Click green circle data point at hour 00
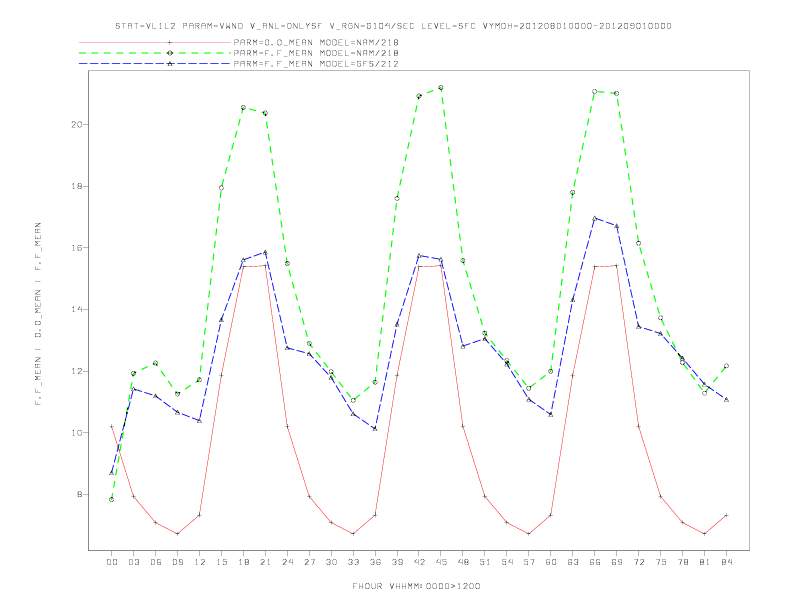Image resolution: width=792 pixels, height=612 pixels. click(112, 499)
